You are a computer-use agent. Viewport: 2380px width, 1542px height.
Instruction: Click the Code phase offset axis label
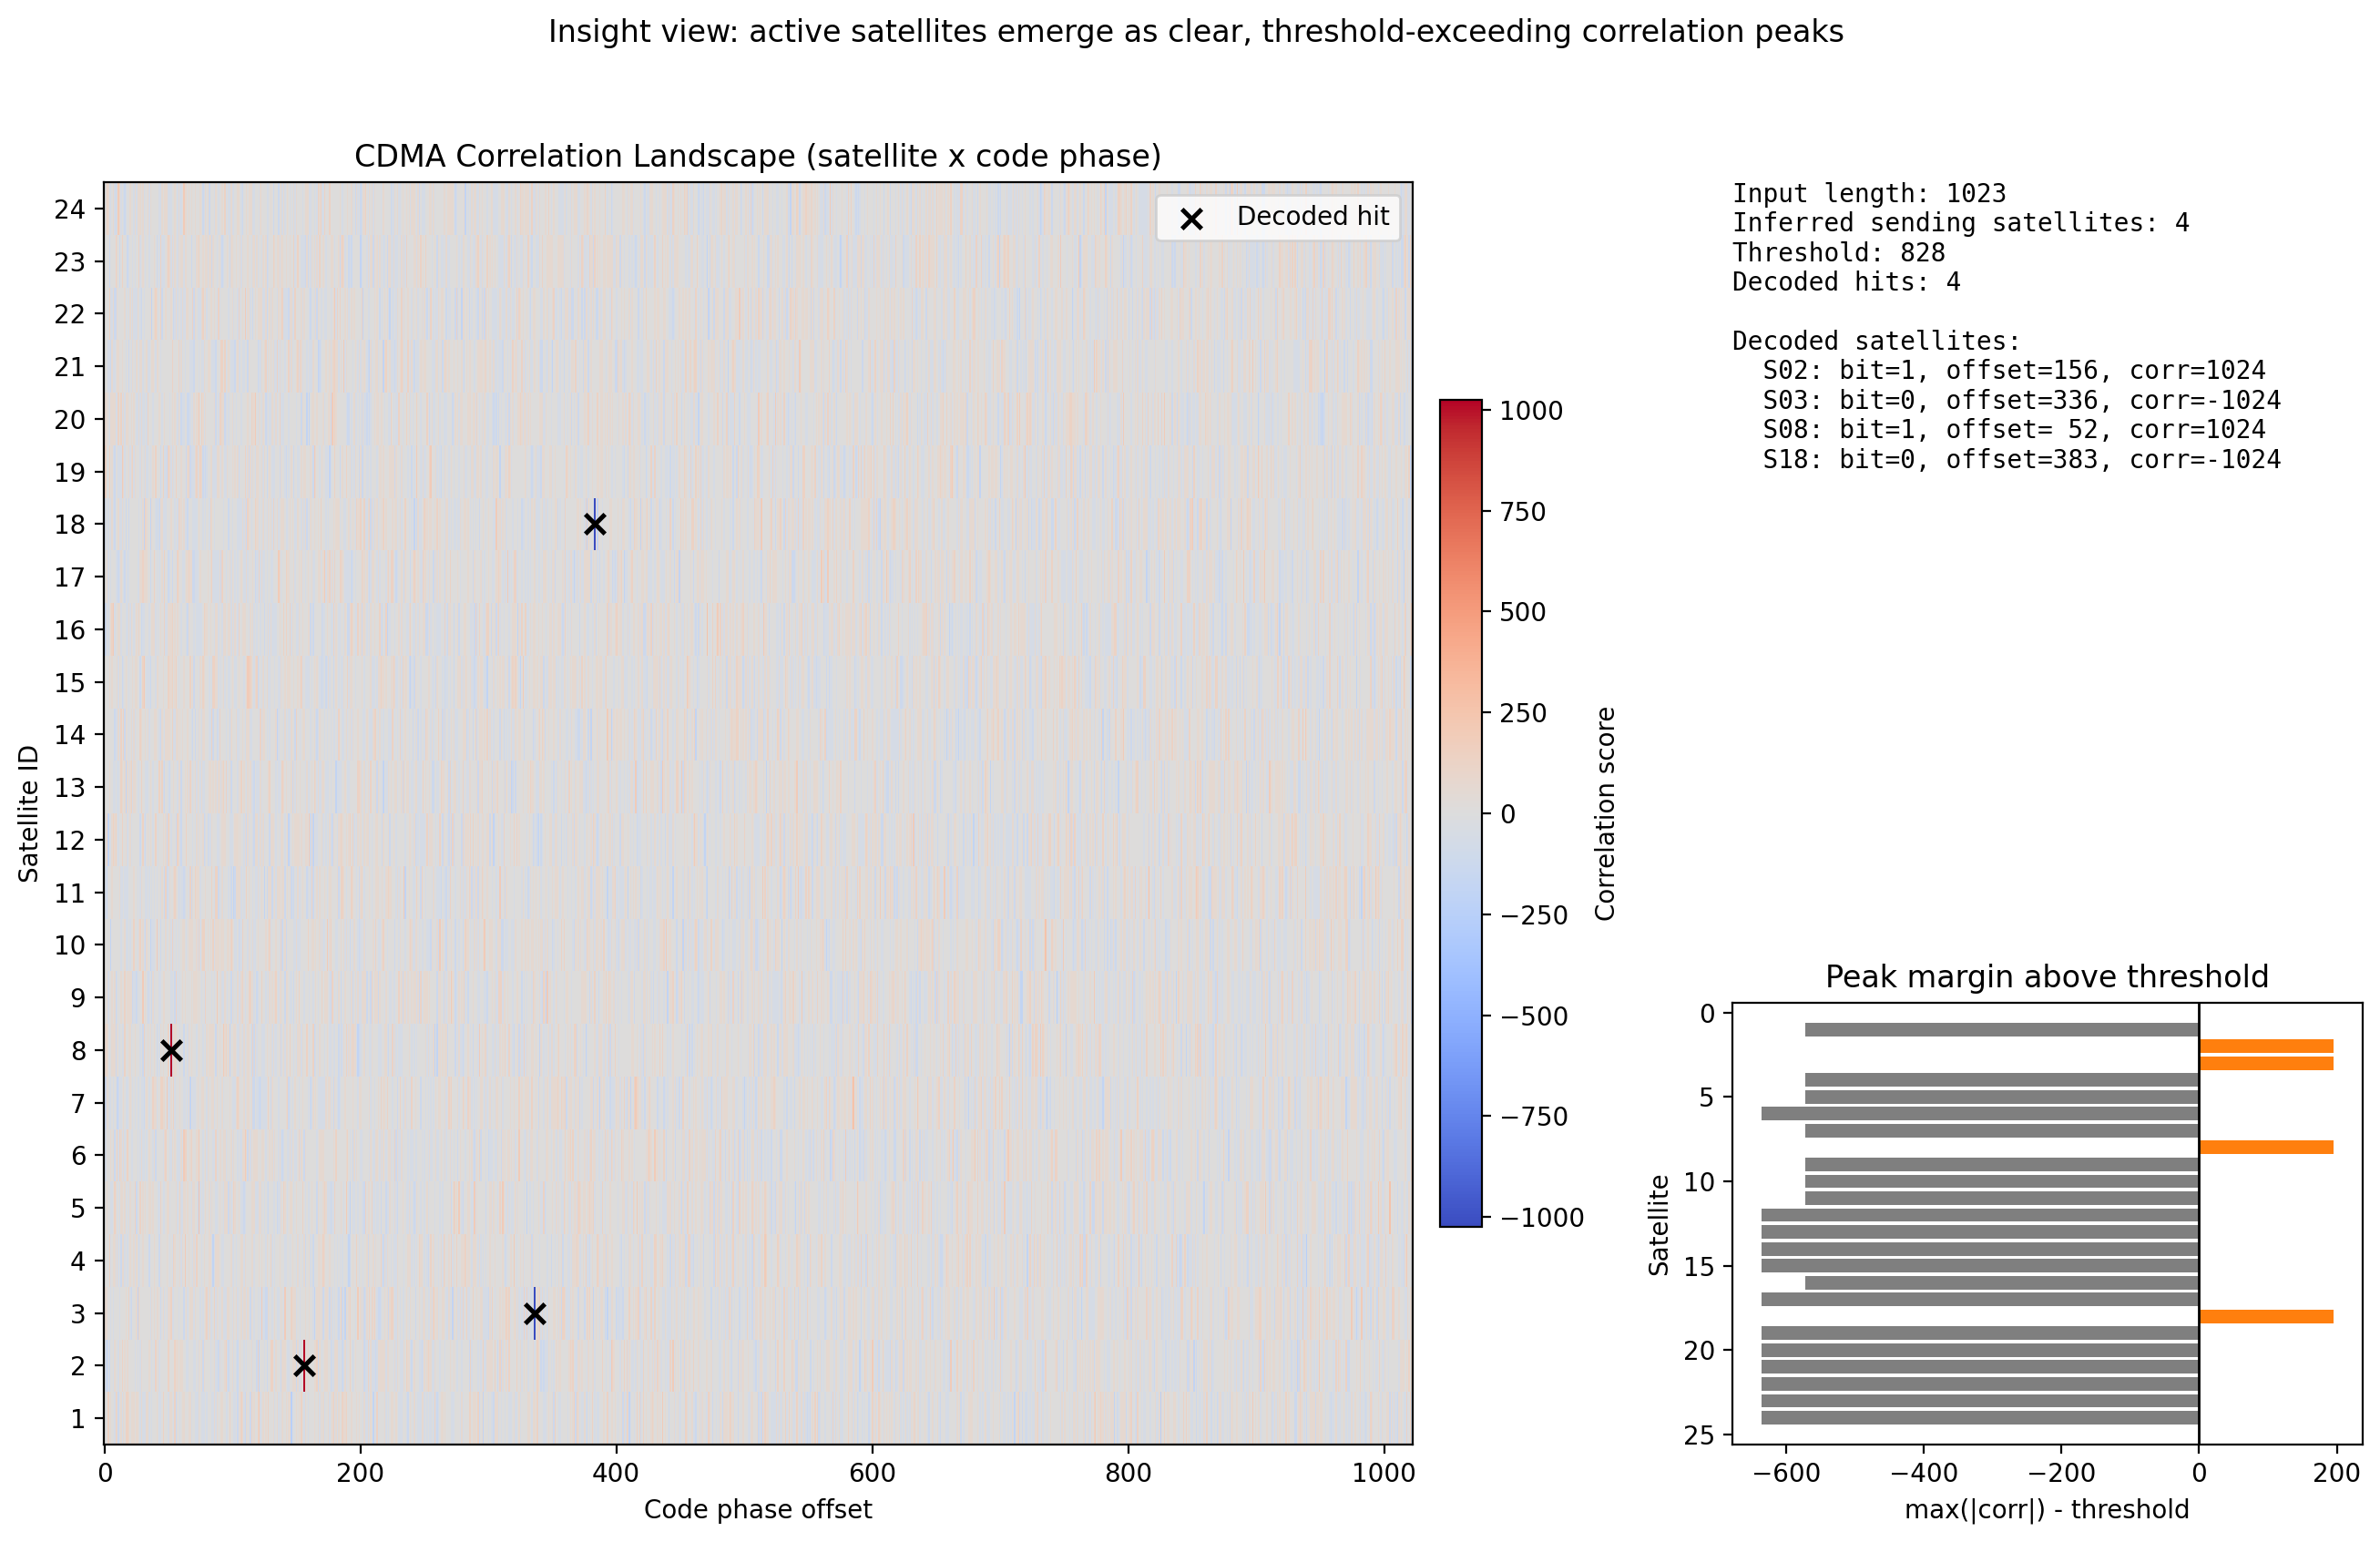(758, 1510)
